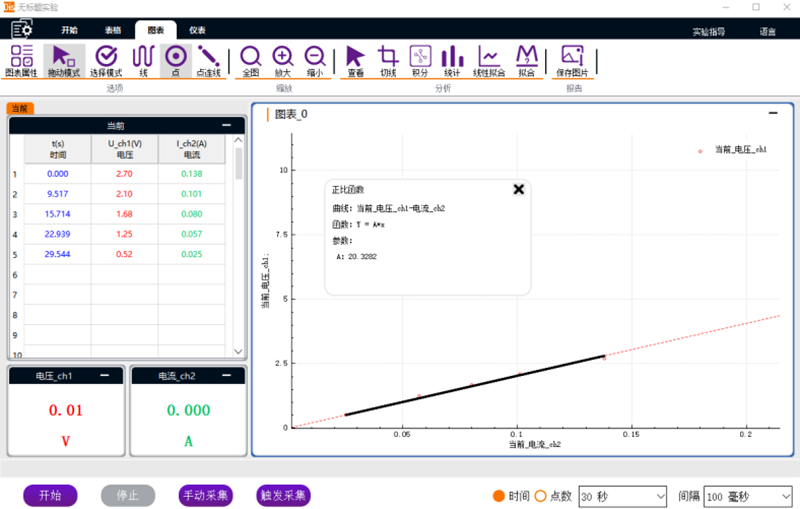Open the 统计 statistics tool

pyautogui.click(x=452, y=61)
